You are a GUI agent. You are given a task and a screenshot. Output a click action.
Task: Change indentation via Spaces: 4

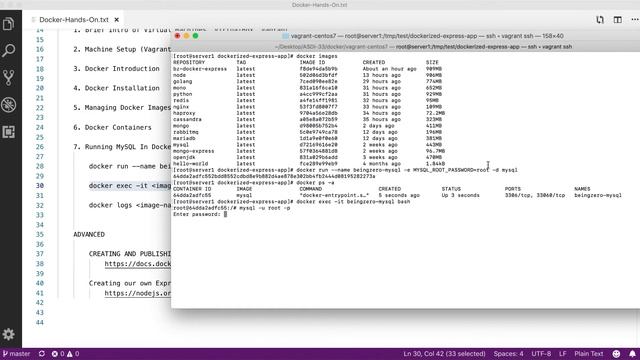508,354
